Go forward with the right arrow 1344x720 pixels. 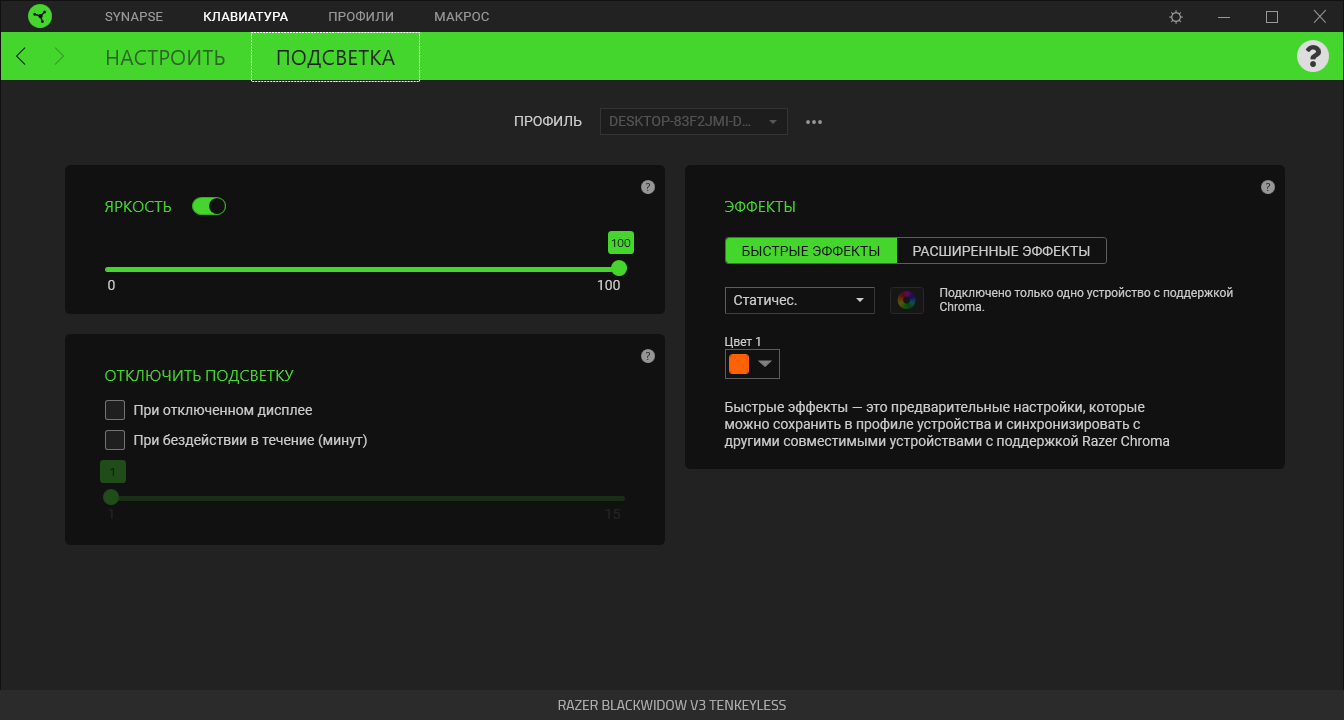tap(59, 56)
